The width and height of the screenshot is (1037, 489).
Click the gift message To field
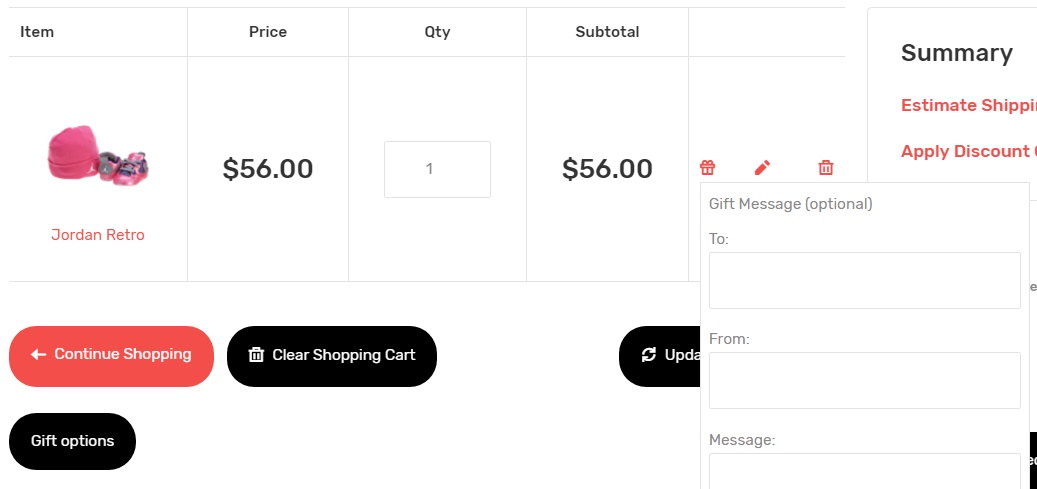click(864, 280)
